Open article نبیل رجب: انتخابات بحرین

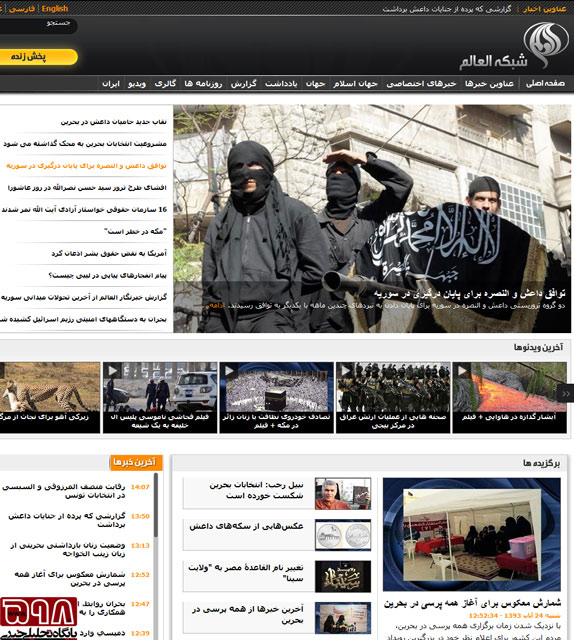coord(256,490)
